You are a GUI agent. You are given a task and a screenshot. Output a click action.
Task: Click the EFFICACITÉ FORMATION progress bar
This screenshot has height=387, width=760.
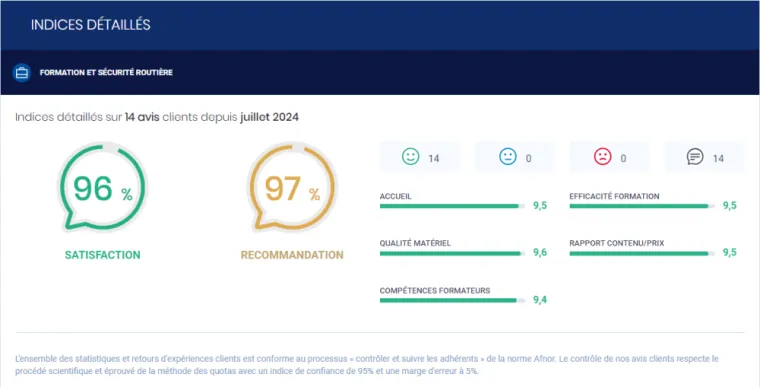point(642,206)
